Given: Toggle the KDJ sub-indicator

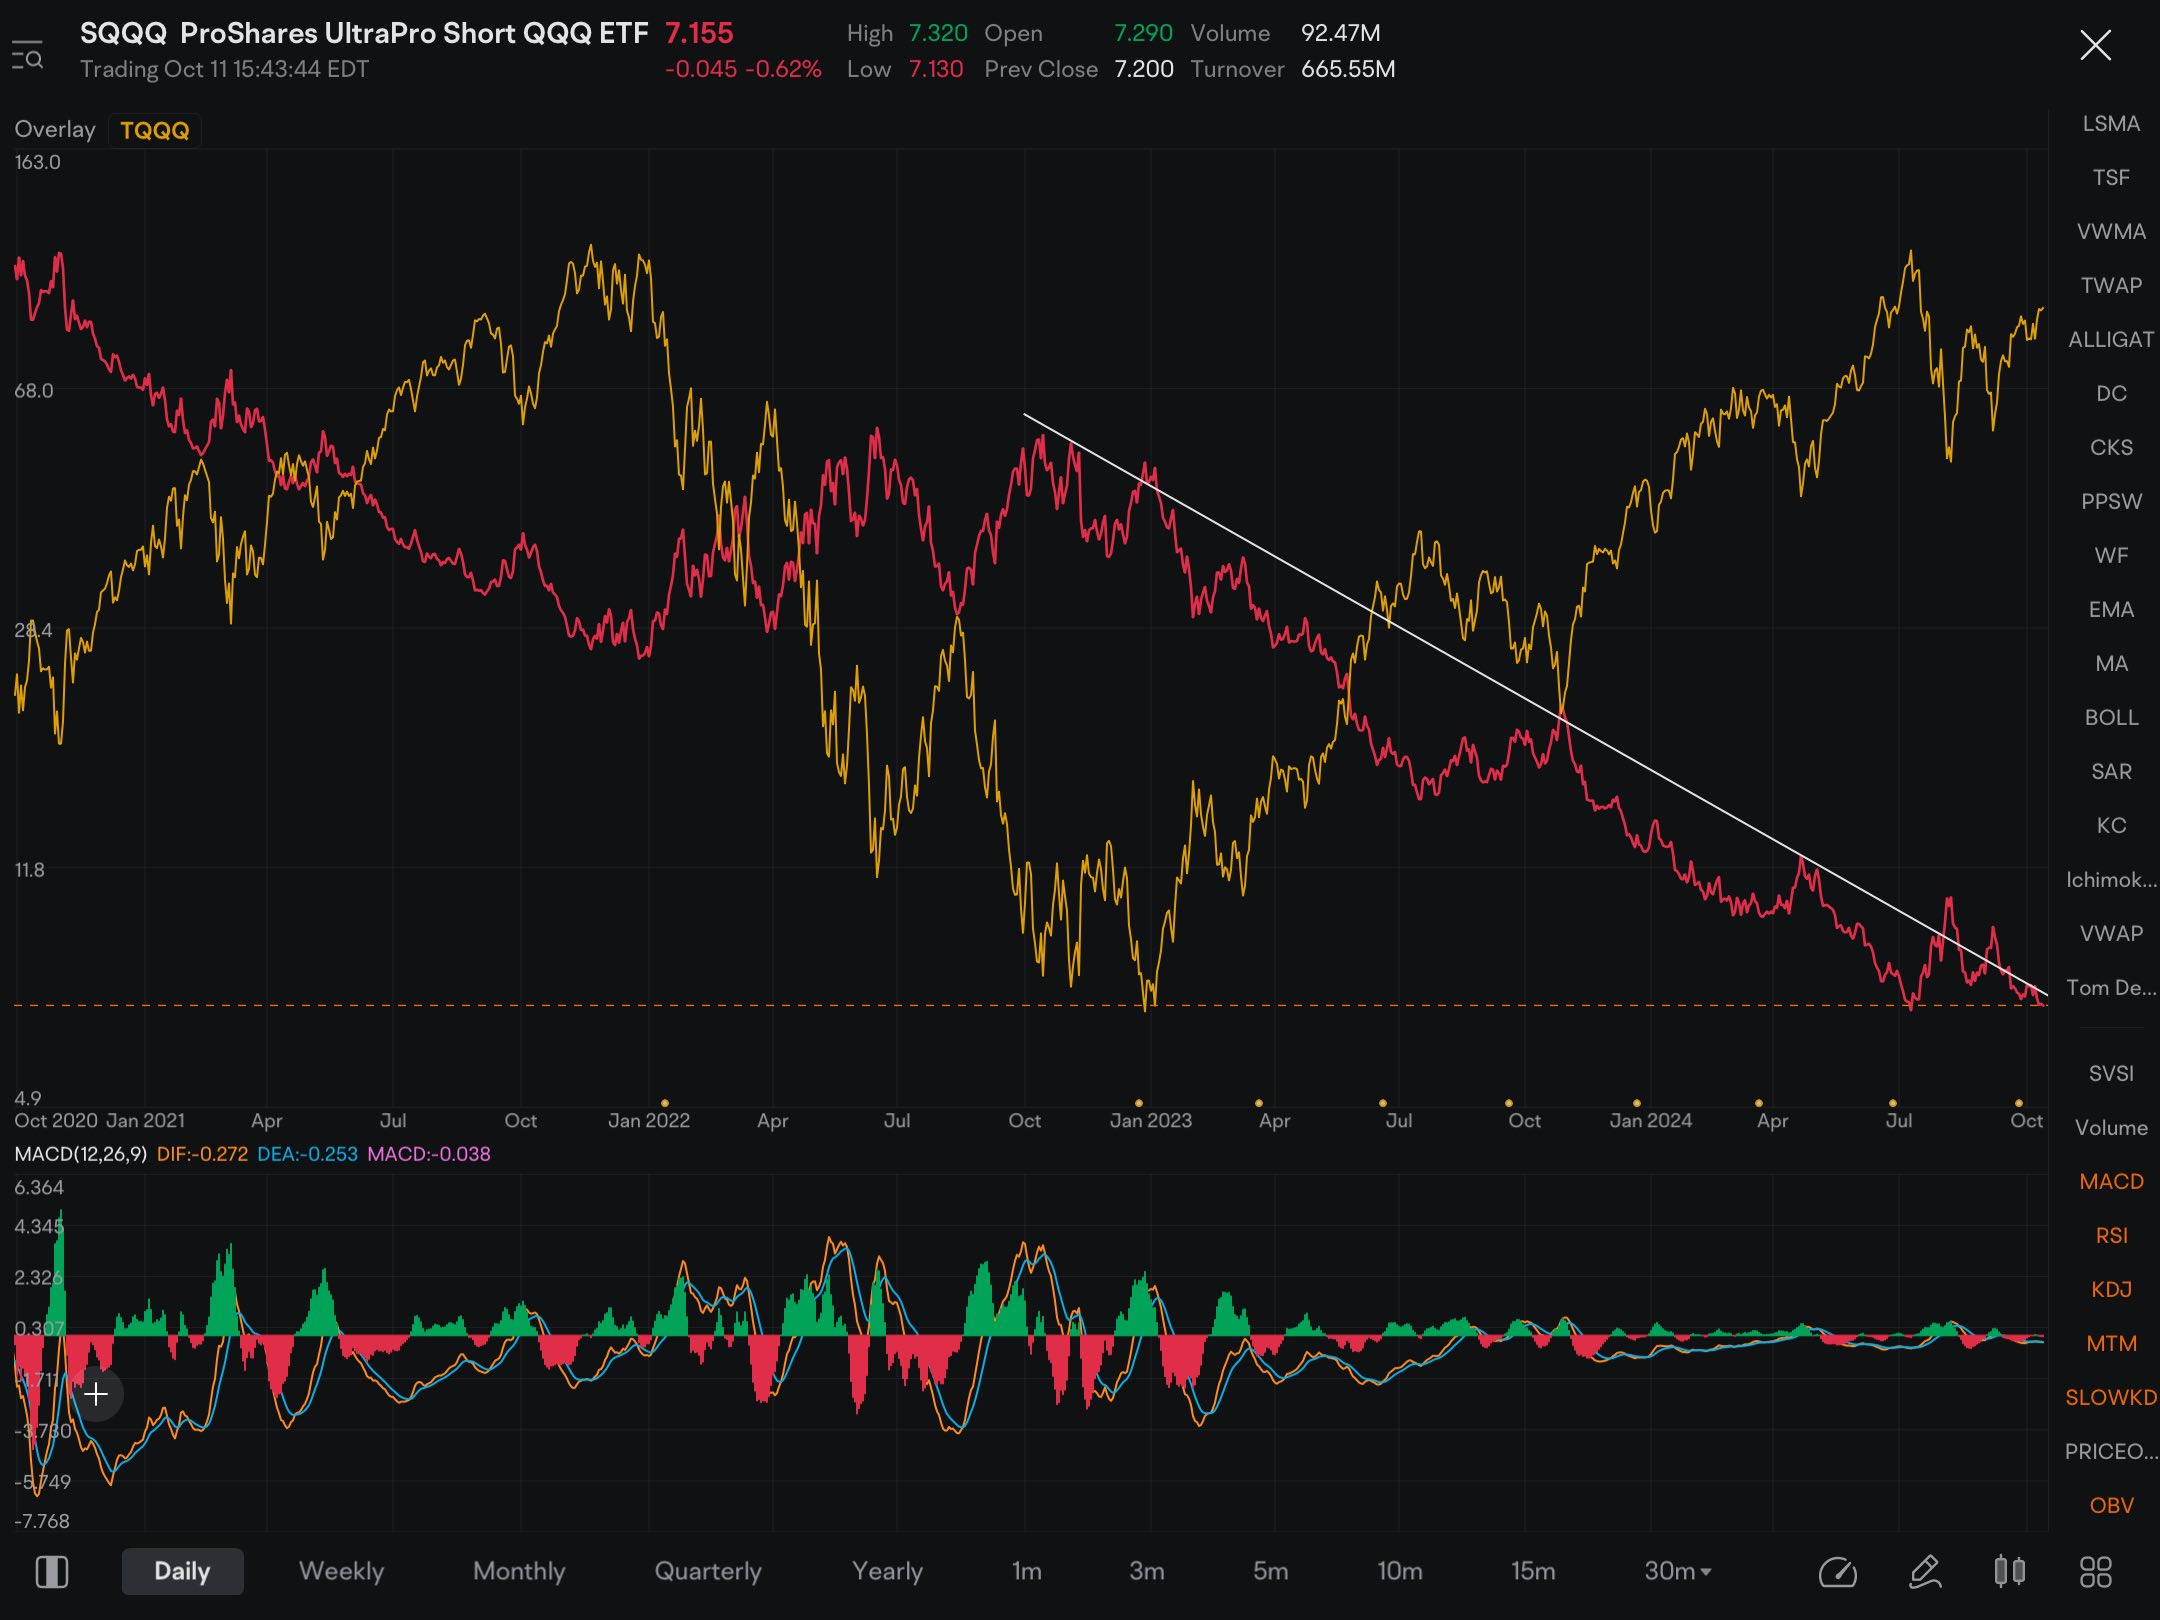Looking at the screenshot, I should (2111, 1290).
